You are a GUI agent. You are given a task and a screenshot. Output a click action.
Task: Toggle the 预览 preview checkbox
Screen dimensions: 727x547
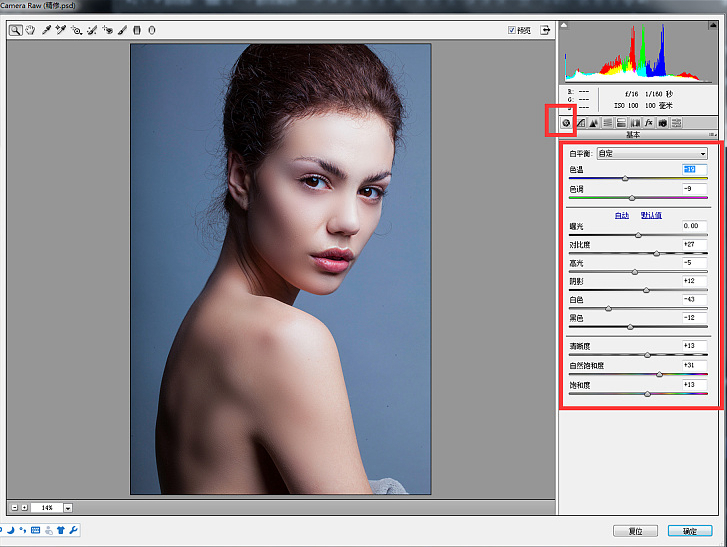(x=513, y=31)
